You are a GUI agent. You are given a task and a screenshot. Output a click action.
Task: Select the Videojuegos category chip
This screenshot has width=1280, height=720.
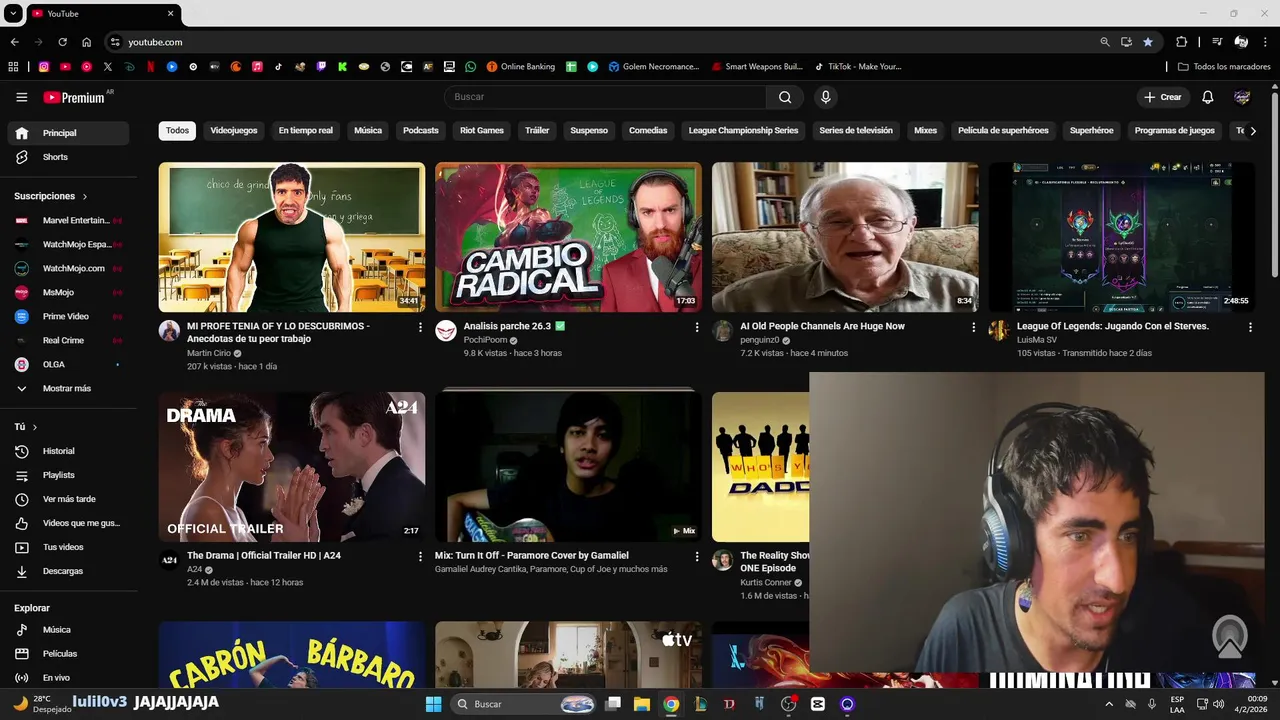point(234,131)
